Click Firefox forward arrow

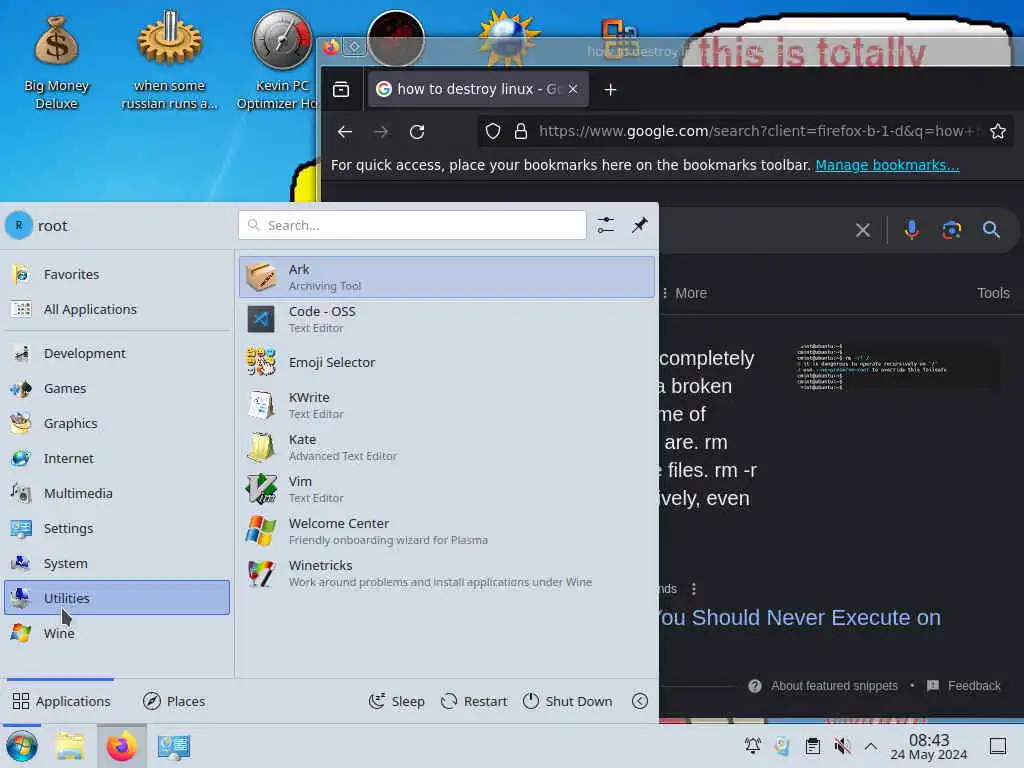pyautogui.click(x=381, y=131)
